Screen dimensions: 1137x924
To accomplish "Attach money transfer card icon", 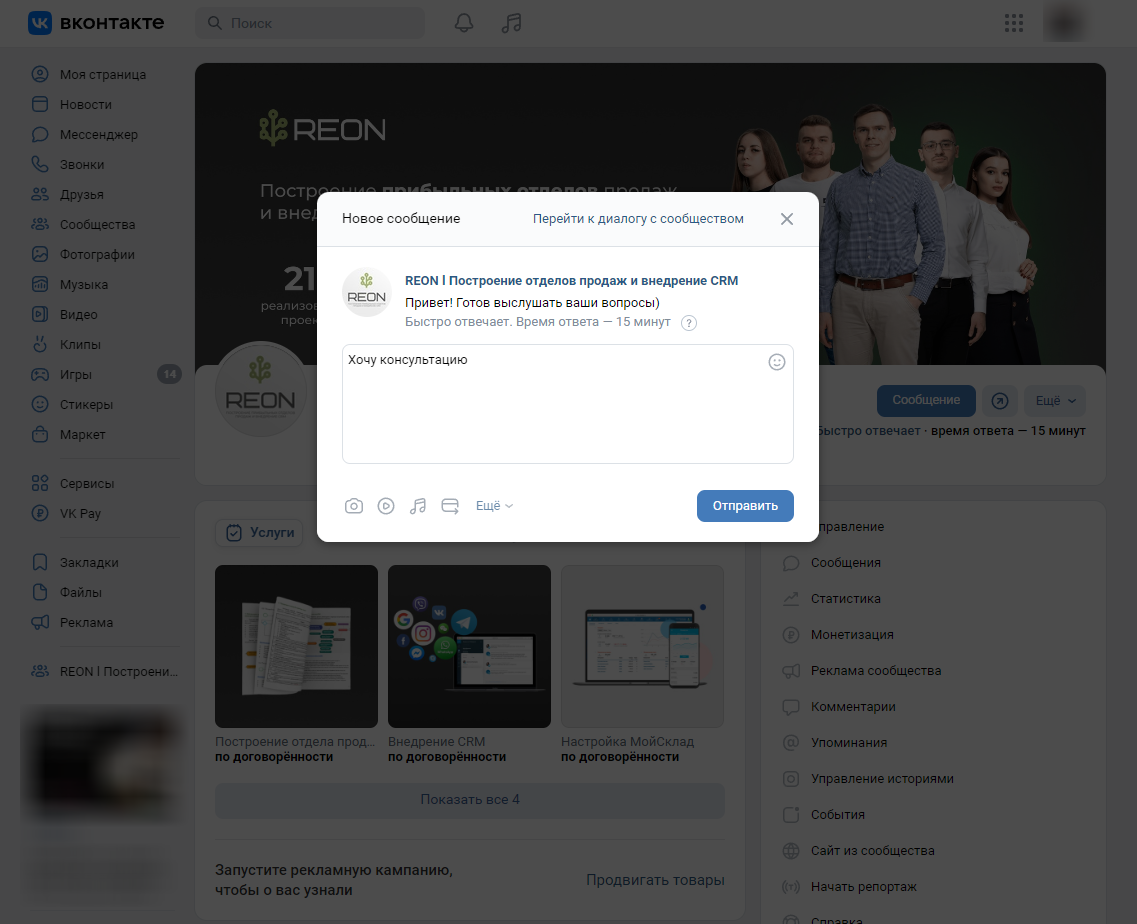I will tap(450, 506).
